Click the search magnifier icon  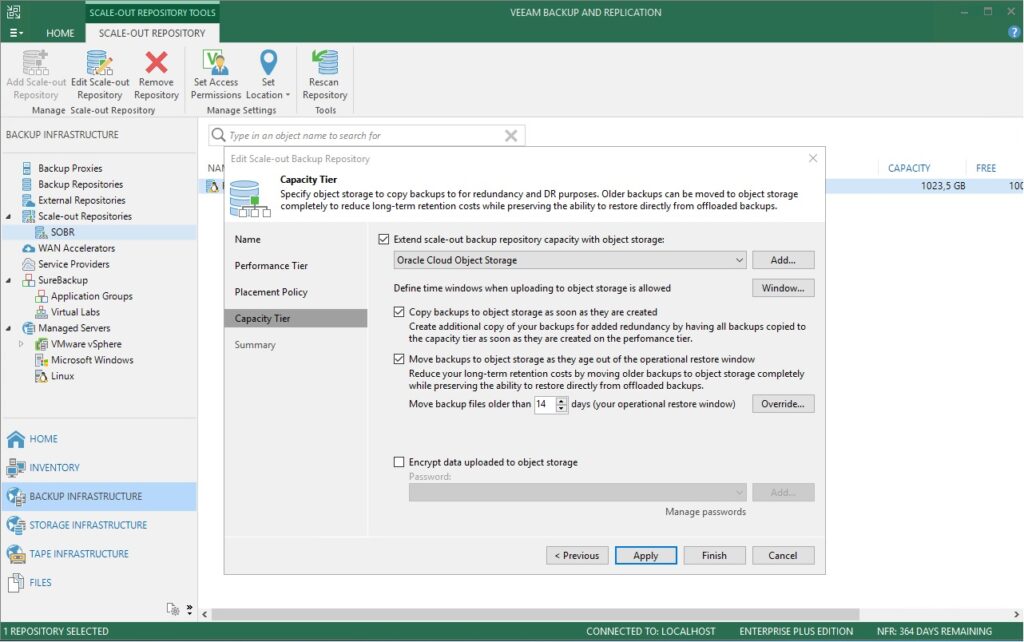pos(218,135)
